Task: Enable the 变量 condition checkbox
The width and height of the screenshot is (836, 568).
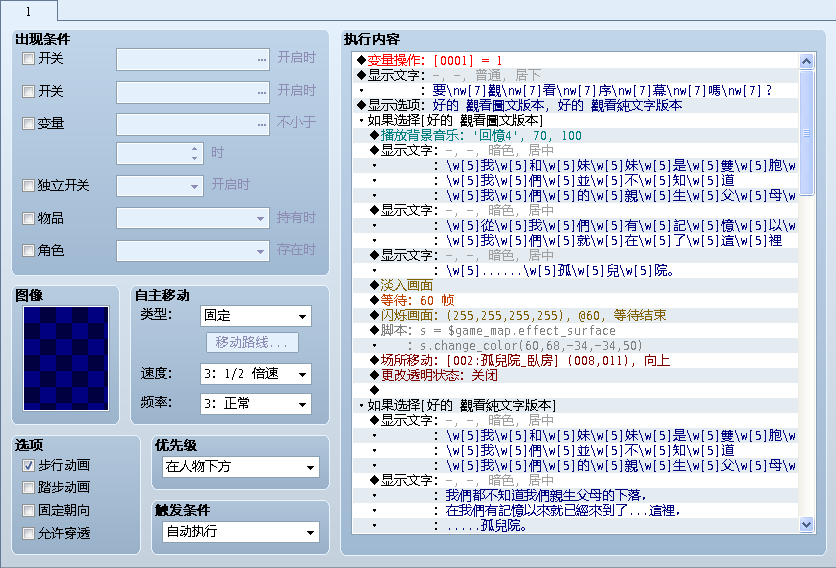Action: click(28, 124)
